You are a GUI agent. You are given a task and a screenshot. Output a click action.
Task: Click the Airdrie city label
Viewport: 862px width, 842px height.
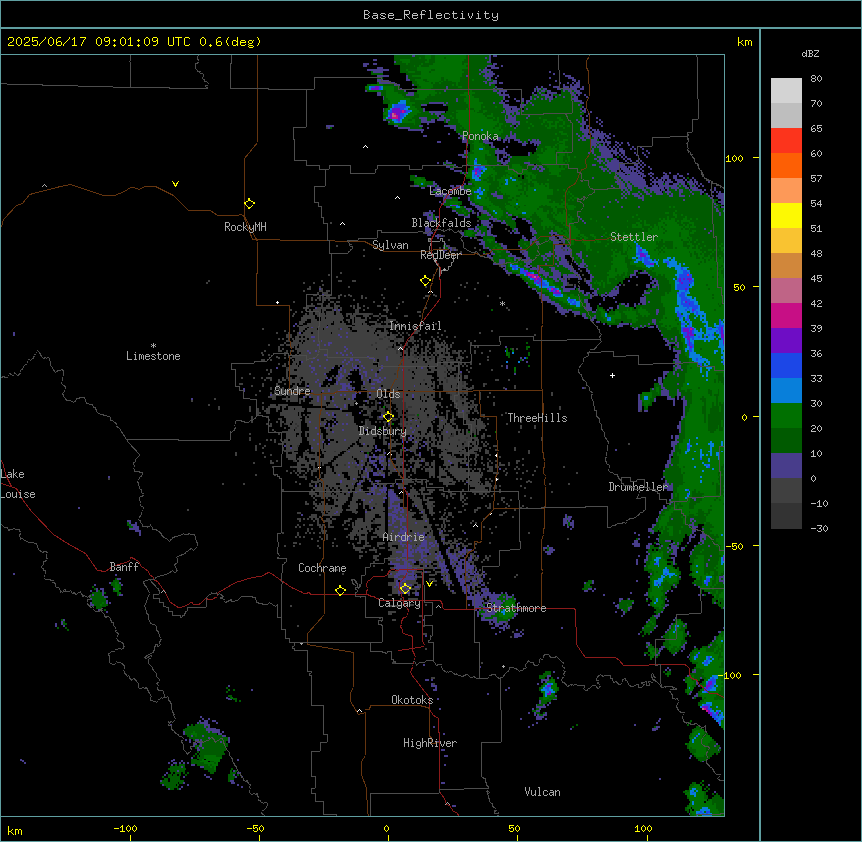404,537
